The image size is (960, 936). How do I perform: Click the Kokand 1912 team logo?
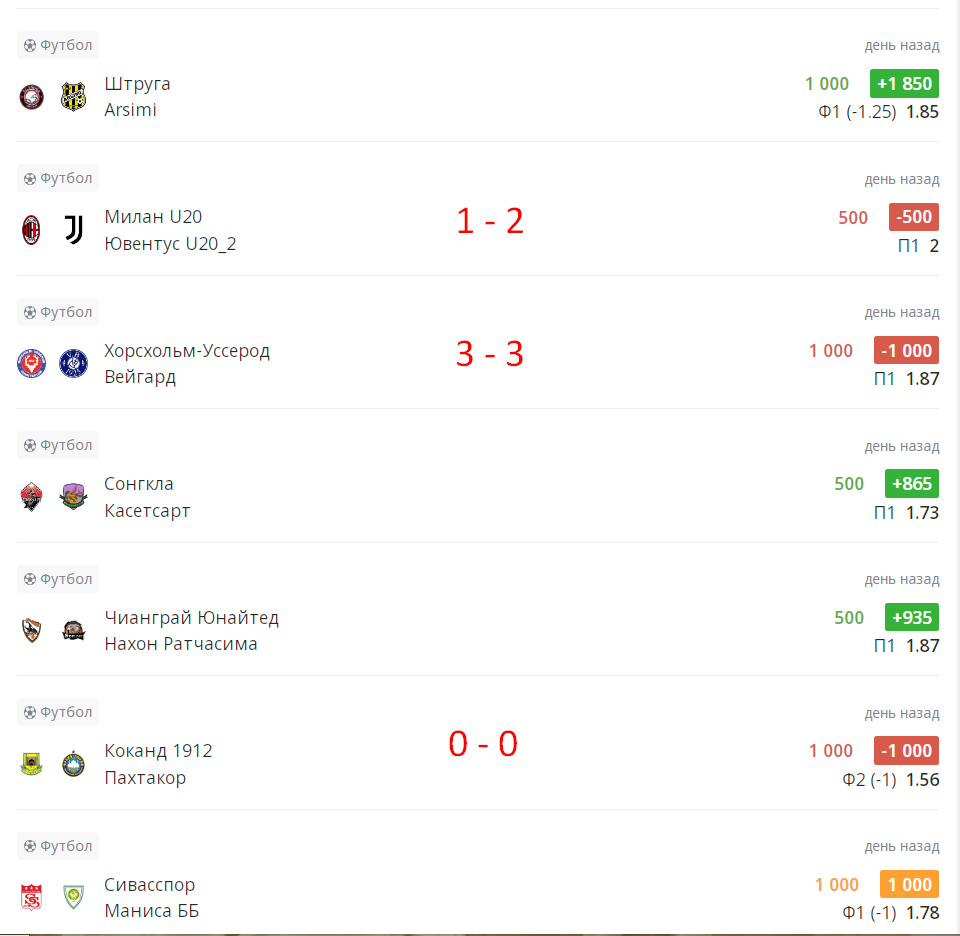[32, 764]
